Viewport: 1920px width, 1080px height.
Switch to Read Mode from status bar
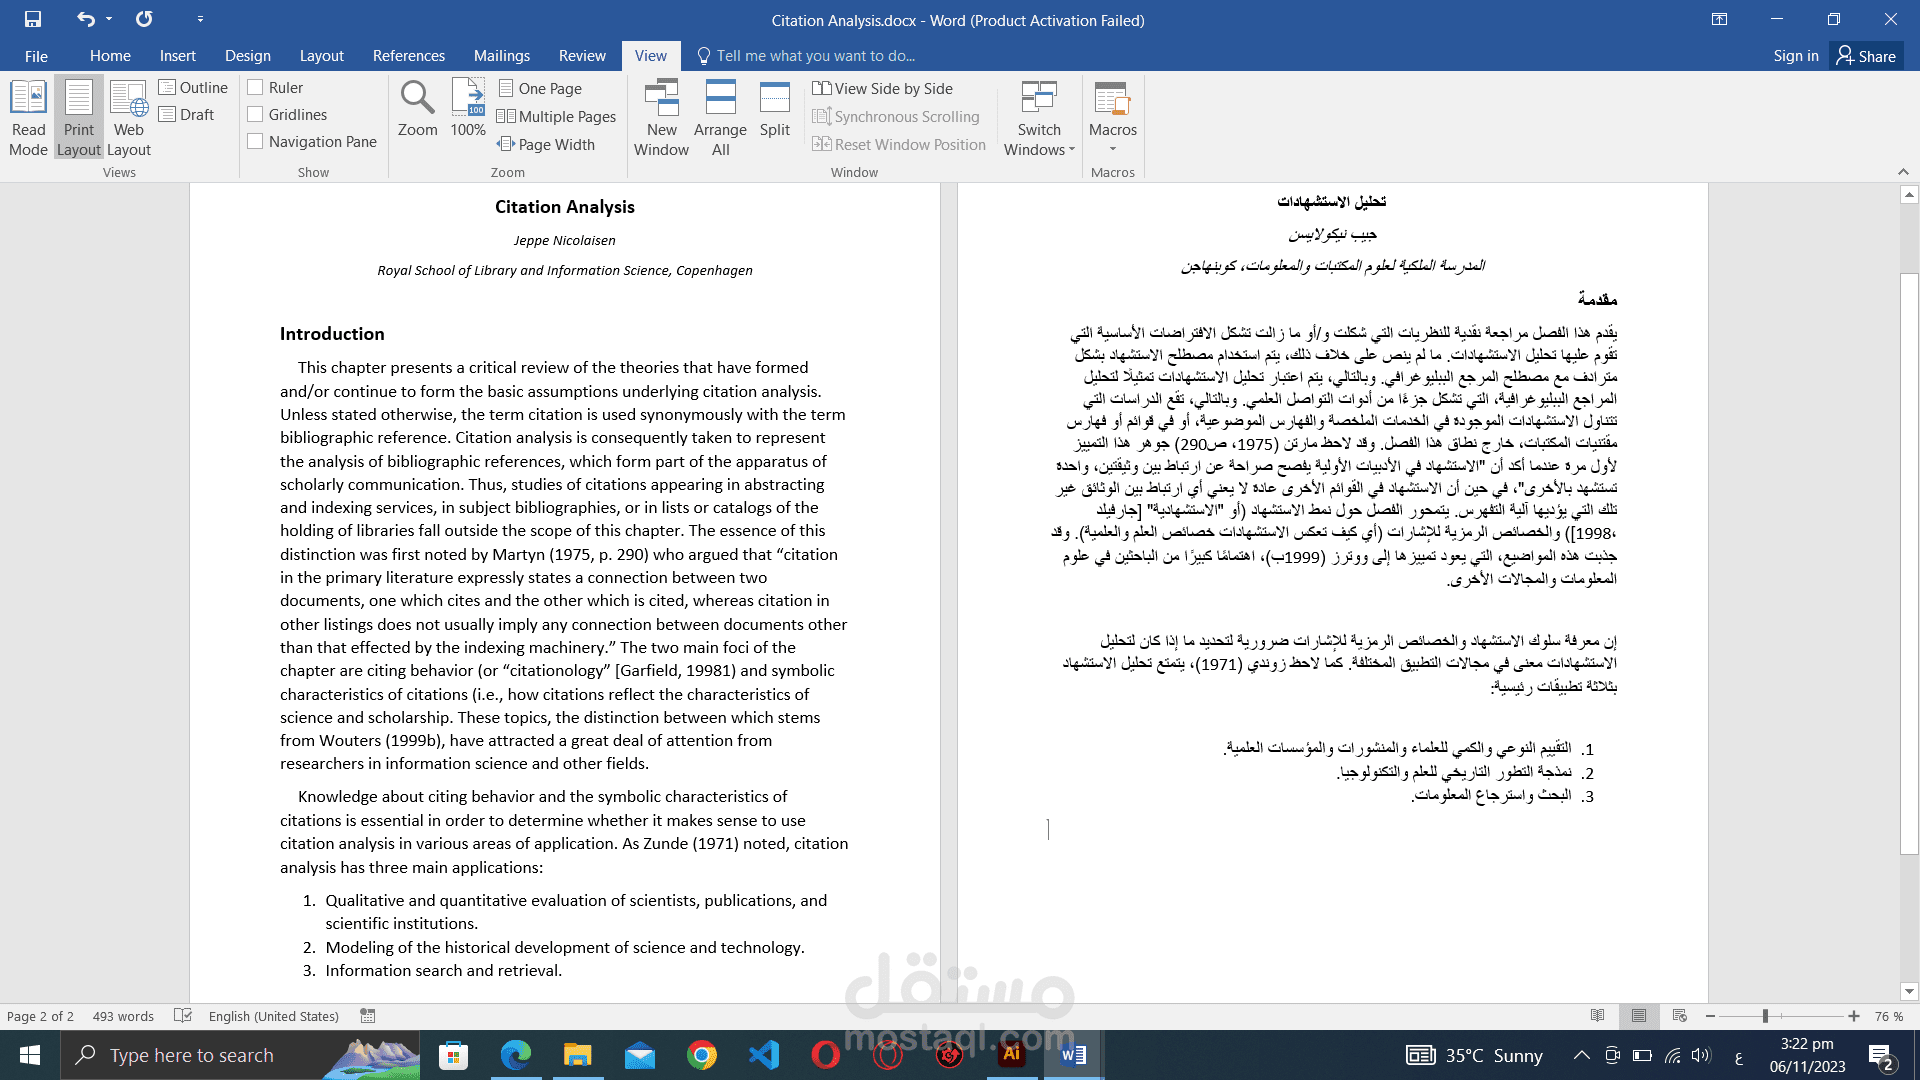point(1597,1016)
